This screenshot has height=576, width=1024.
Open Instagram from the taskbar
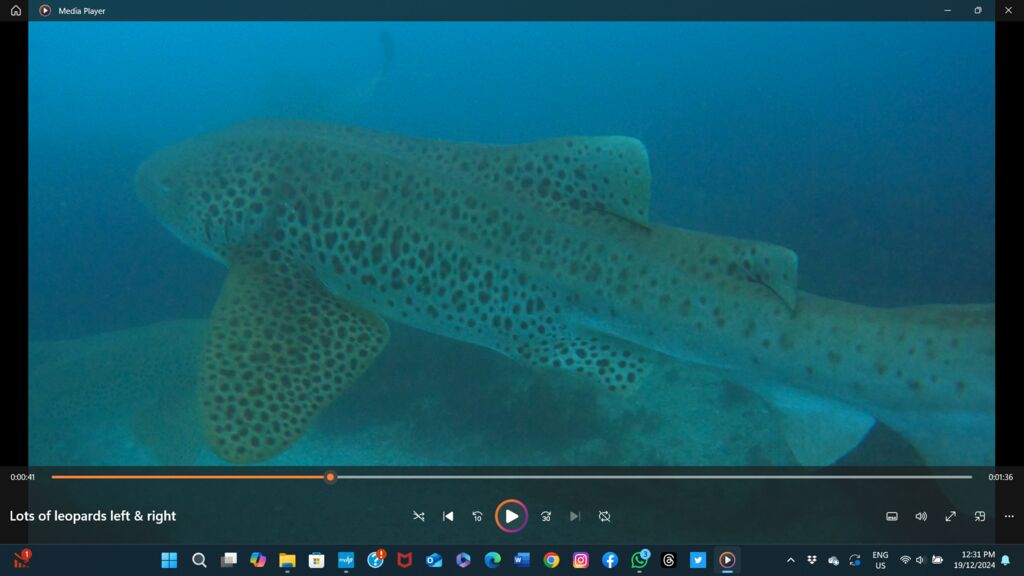581,560
